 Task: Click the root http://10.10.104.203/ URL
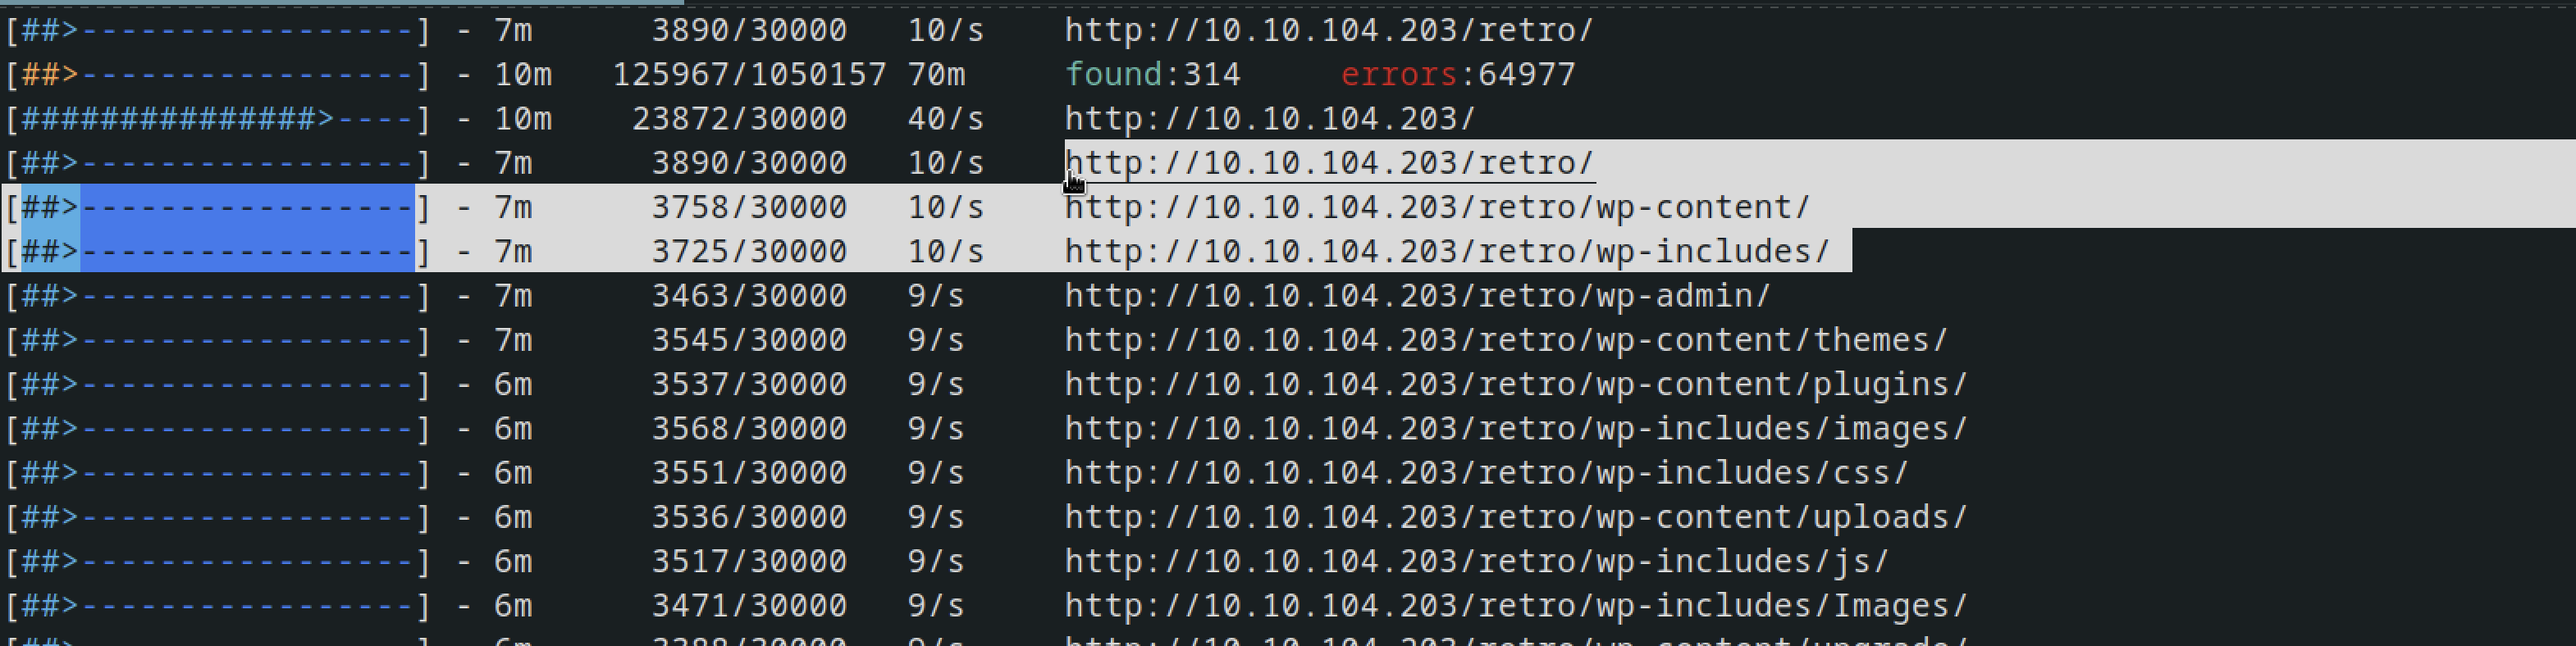click(1270, 119)
